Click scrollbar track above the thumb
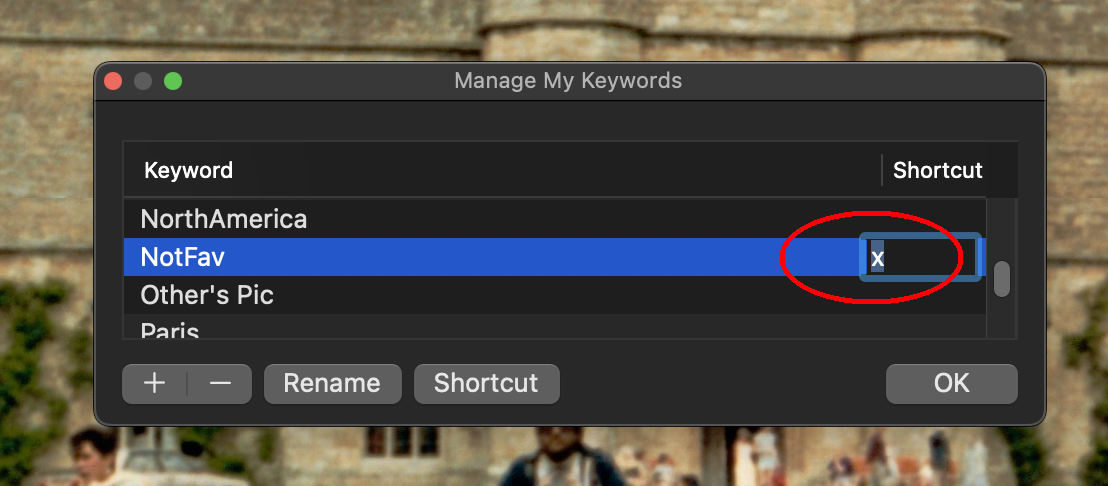Screen dimensions: 1108x486 coord(1001,225)
